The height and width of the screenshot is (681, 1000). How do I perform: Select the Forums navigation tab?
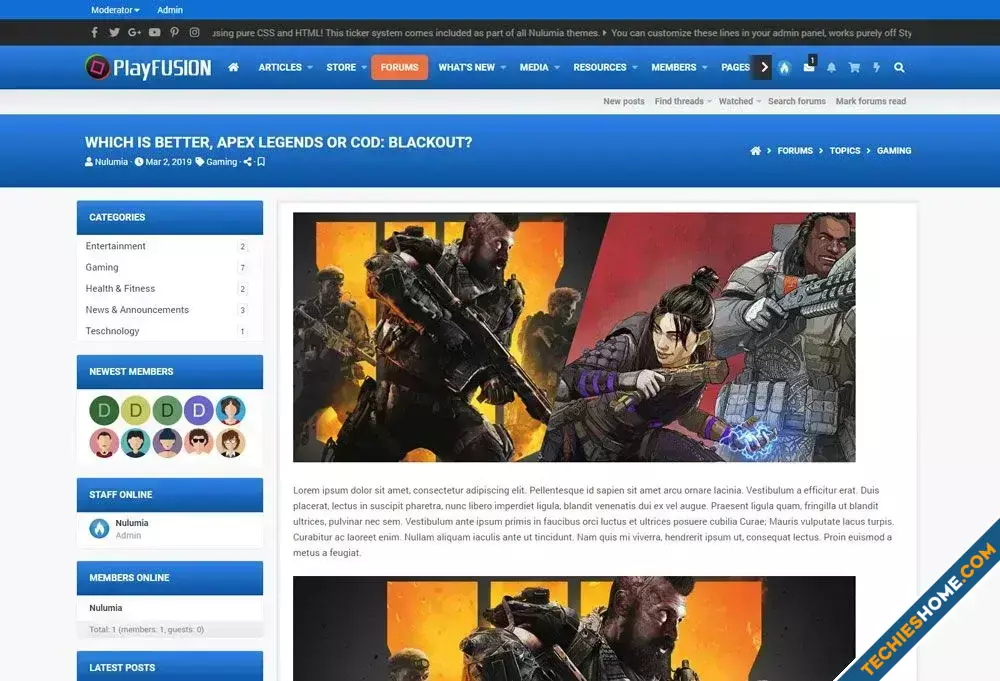point(399,67)
